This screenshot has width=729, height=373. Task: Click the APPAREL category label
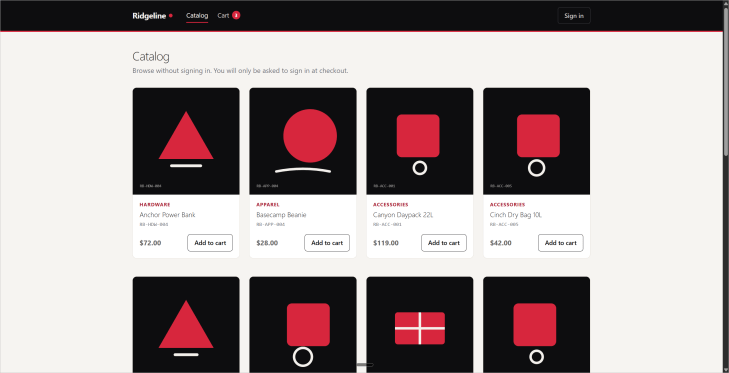[x=268, y=205]
